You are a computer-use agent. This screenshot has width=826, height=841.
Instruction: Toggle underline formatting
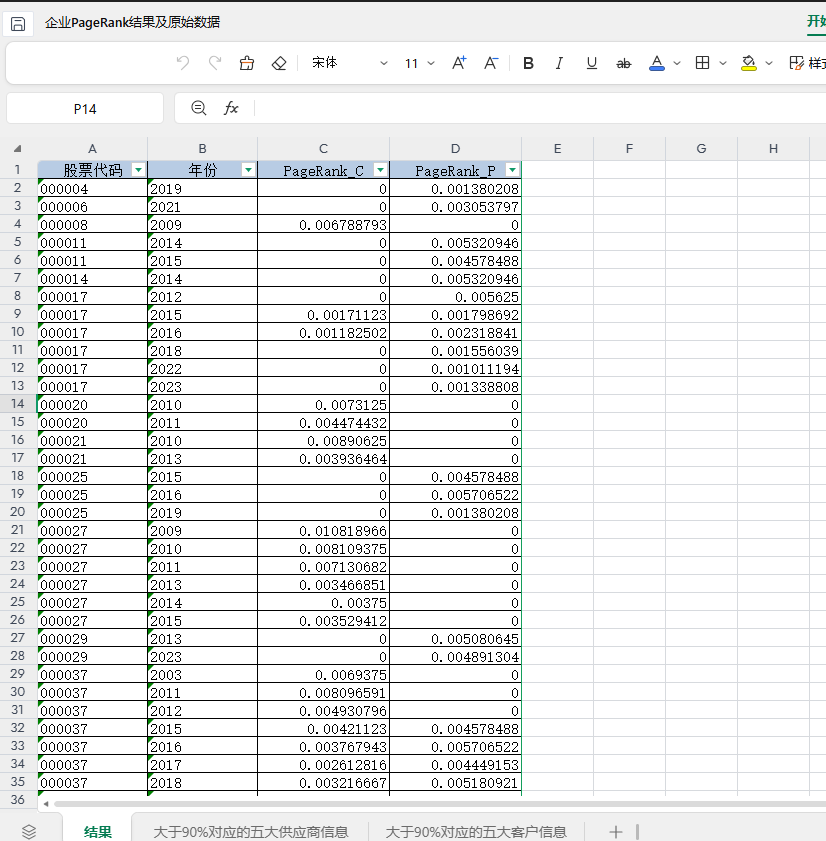(x=591, y=63)
